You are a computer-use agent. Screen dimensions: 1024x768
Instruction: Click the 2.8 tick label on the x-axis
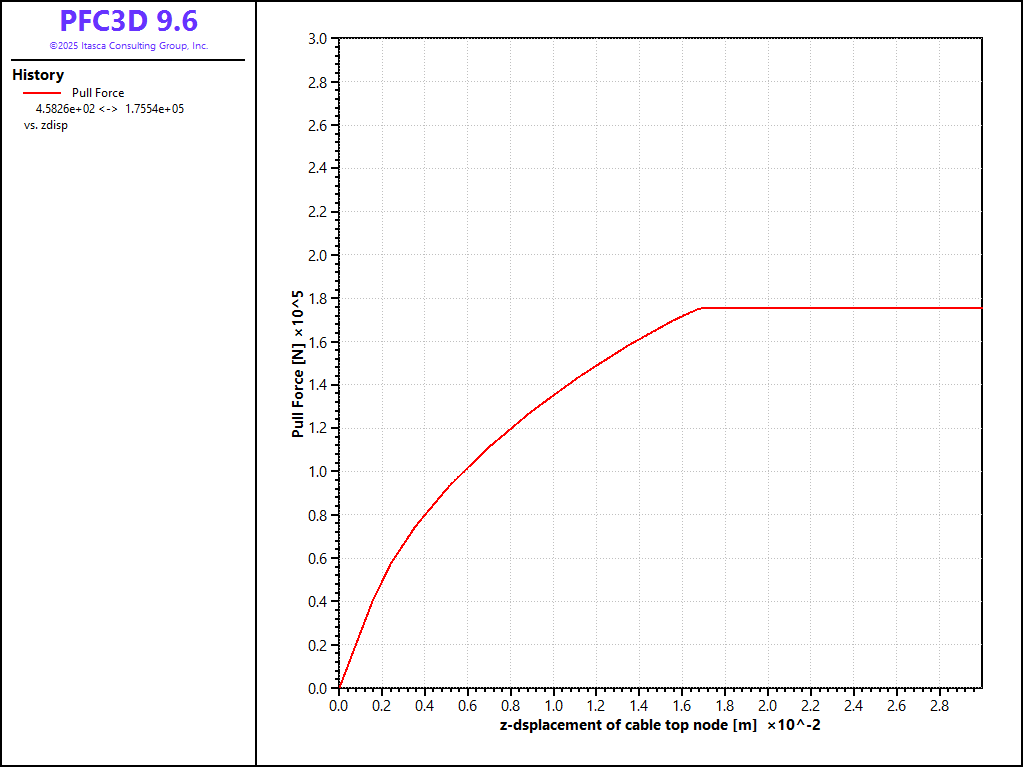[x=938, y=705]
